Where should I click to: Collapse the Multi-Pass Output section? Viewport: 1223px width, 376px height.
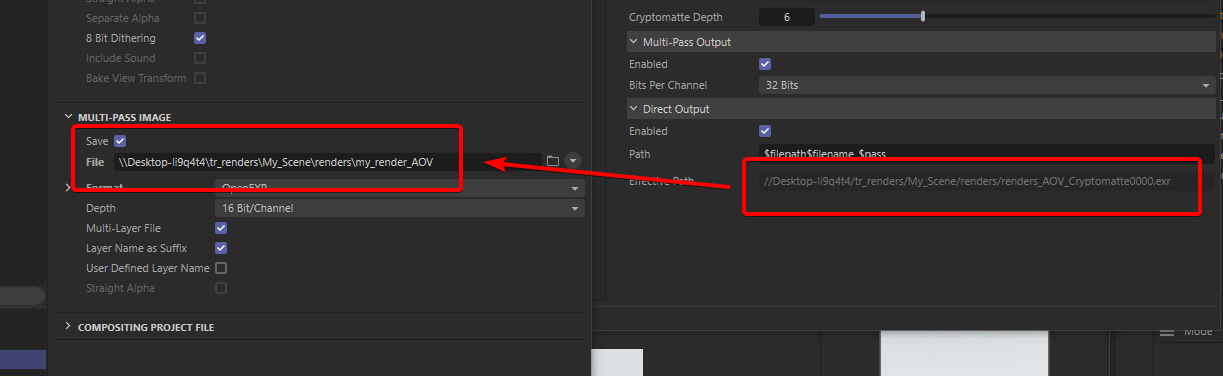pyautogui.click(x=634, y=42)
